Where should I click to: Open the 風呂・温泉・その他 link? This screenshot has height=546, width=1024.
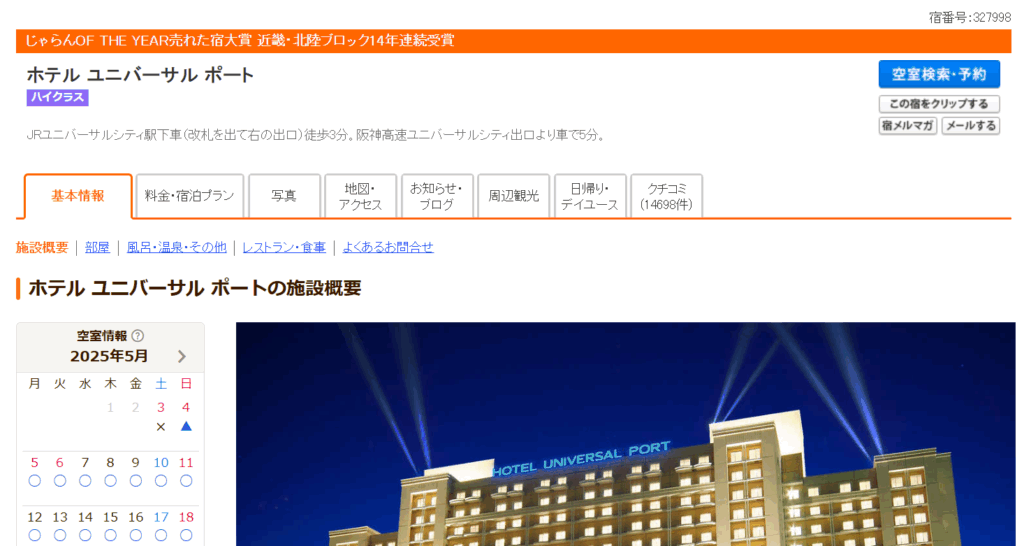click(x=176, y=248)
